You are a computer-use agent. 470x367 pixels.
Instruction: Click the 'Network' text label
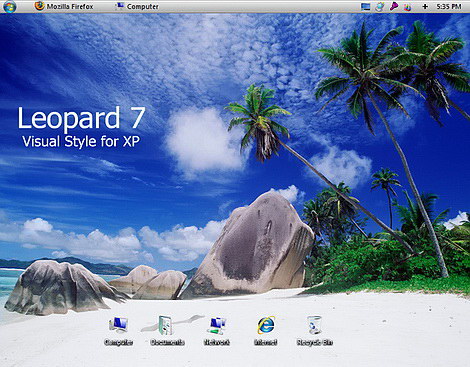point(217,342)
